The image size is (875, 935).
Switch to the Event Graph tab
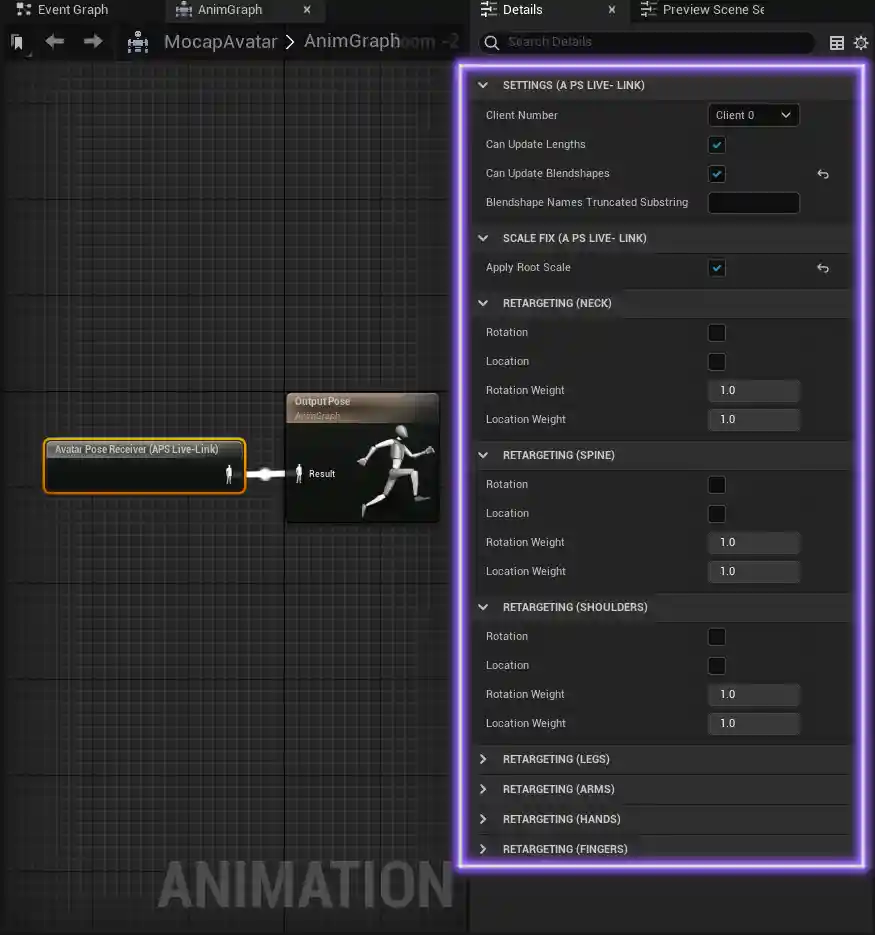click(x=63, y=10)
